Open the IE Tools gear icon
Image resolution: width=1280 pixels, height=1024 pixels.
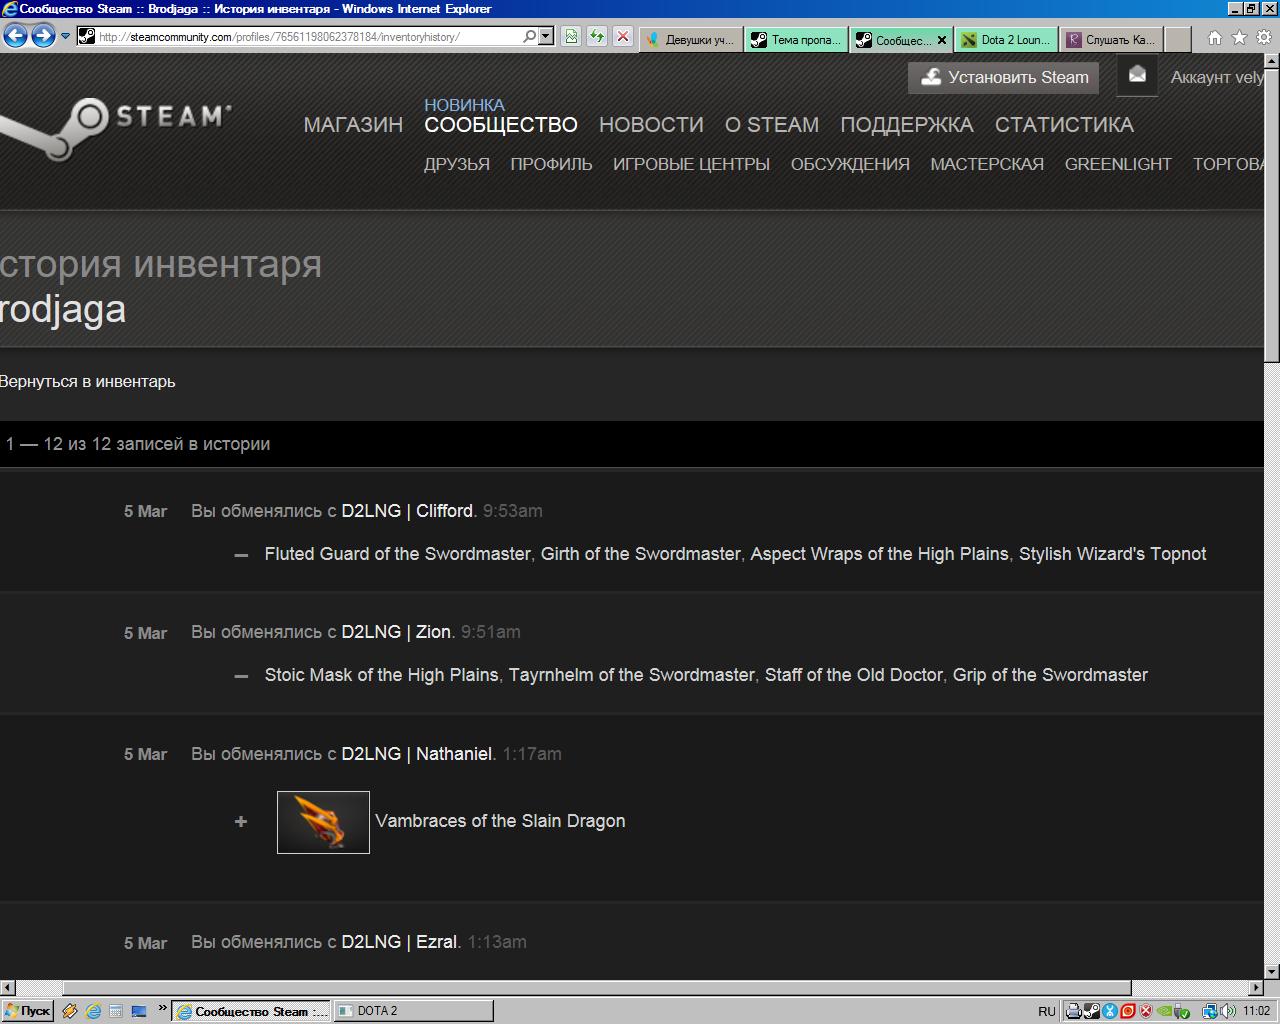point(1263,38)
